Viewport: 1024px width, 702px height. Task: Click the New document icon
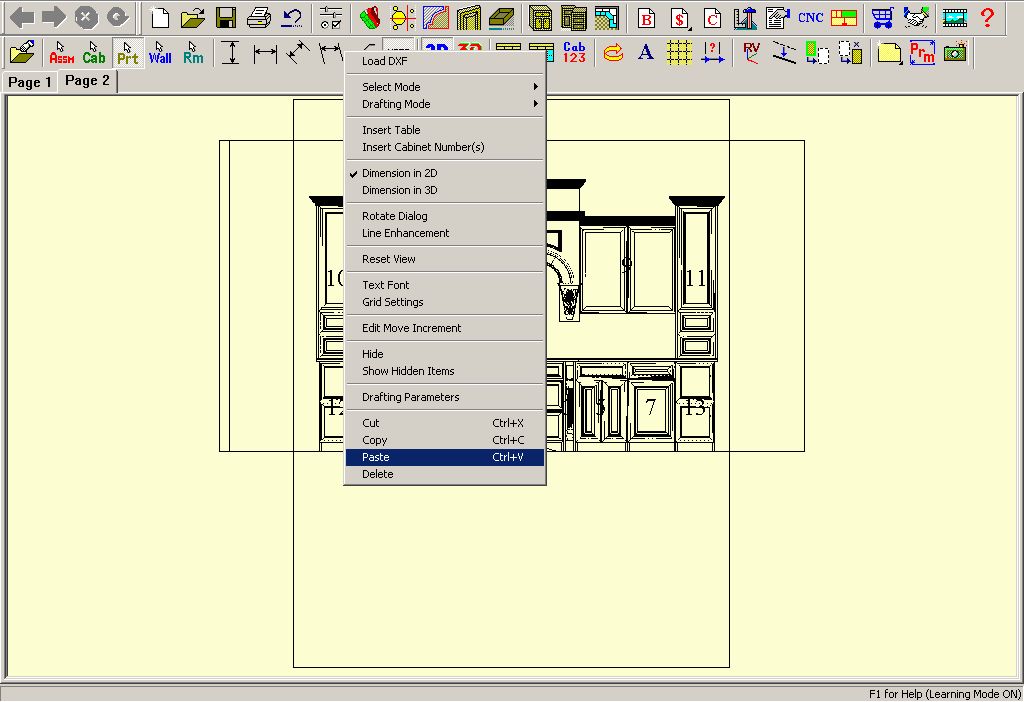pos(159,18)
